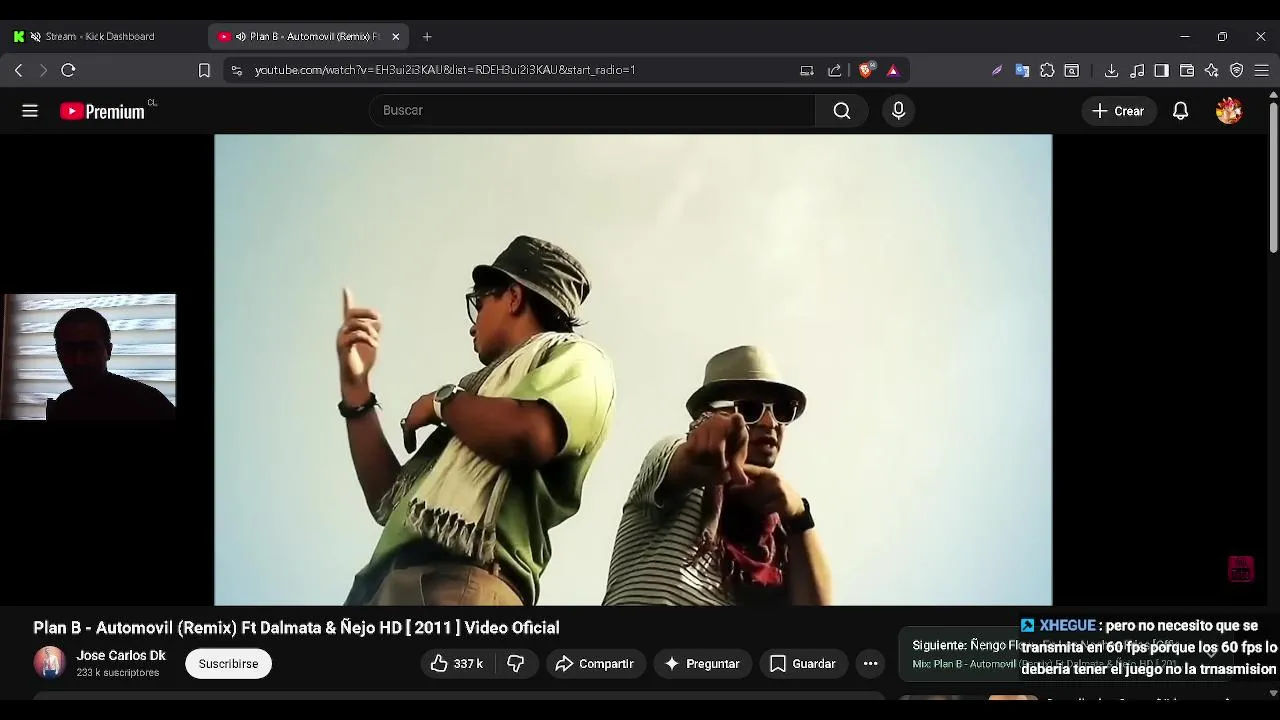Save video using Guardar button
Image resolution: width=1280 pixels, height=720 pixels.
tap(803, 664)
